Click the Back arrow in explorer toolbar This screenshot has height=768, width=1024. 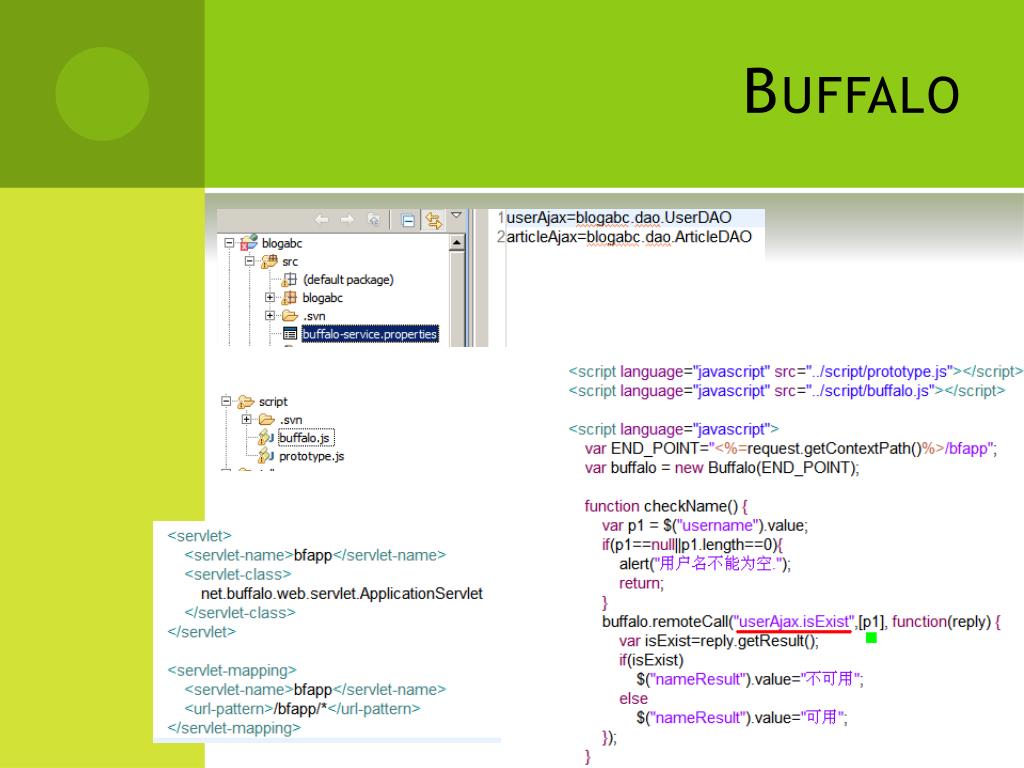click(x=322, y=219)
